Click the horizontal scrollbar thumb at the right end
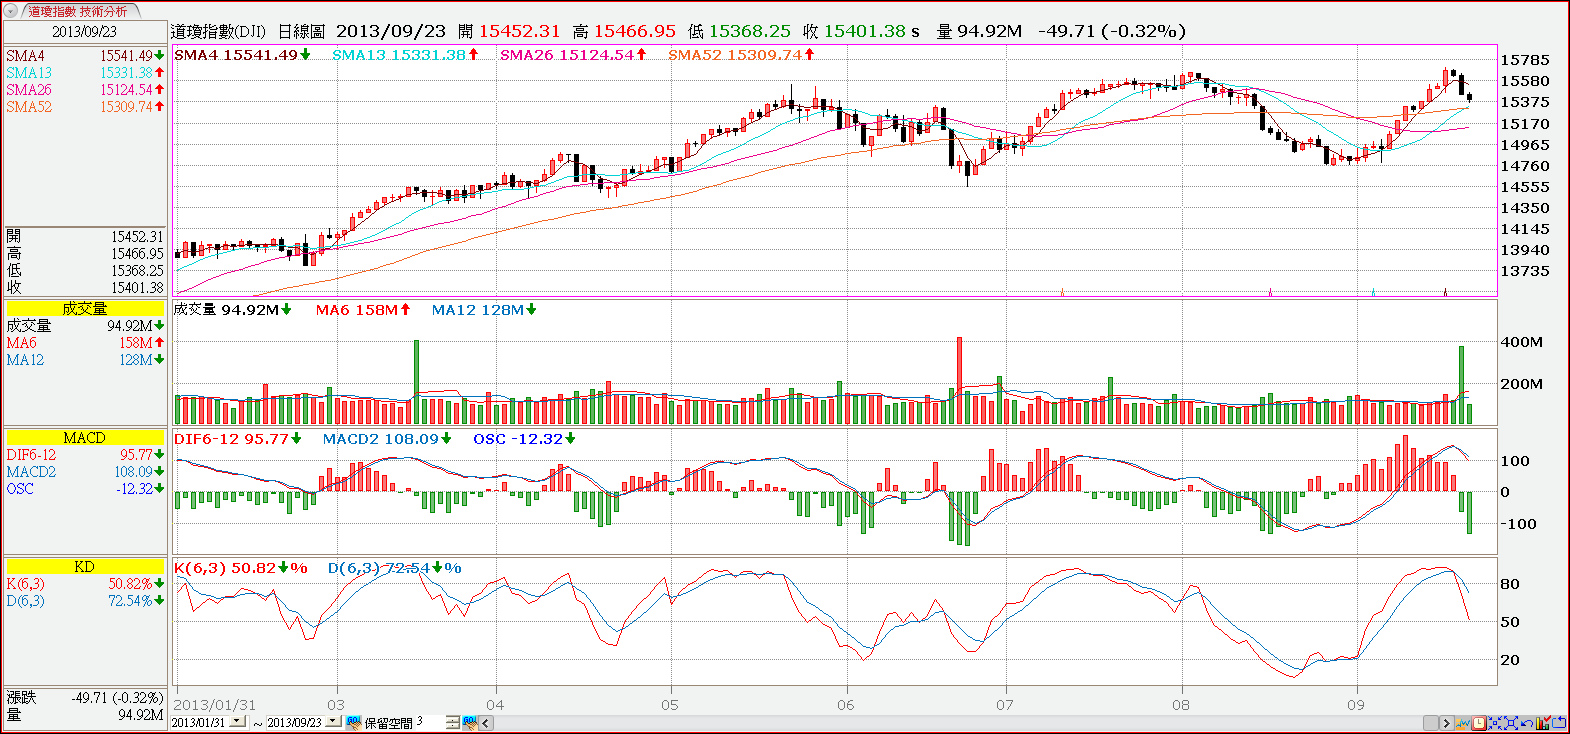This screenshot has width=1570, height=734. coord(1431,723)
